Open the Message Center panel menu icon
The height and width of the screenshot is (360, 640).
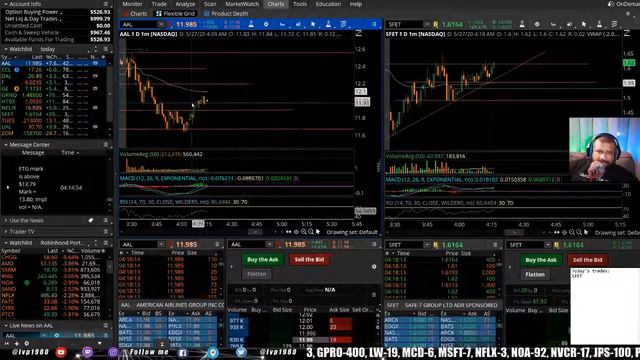(x=106, y=144)
